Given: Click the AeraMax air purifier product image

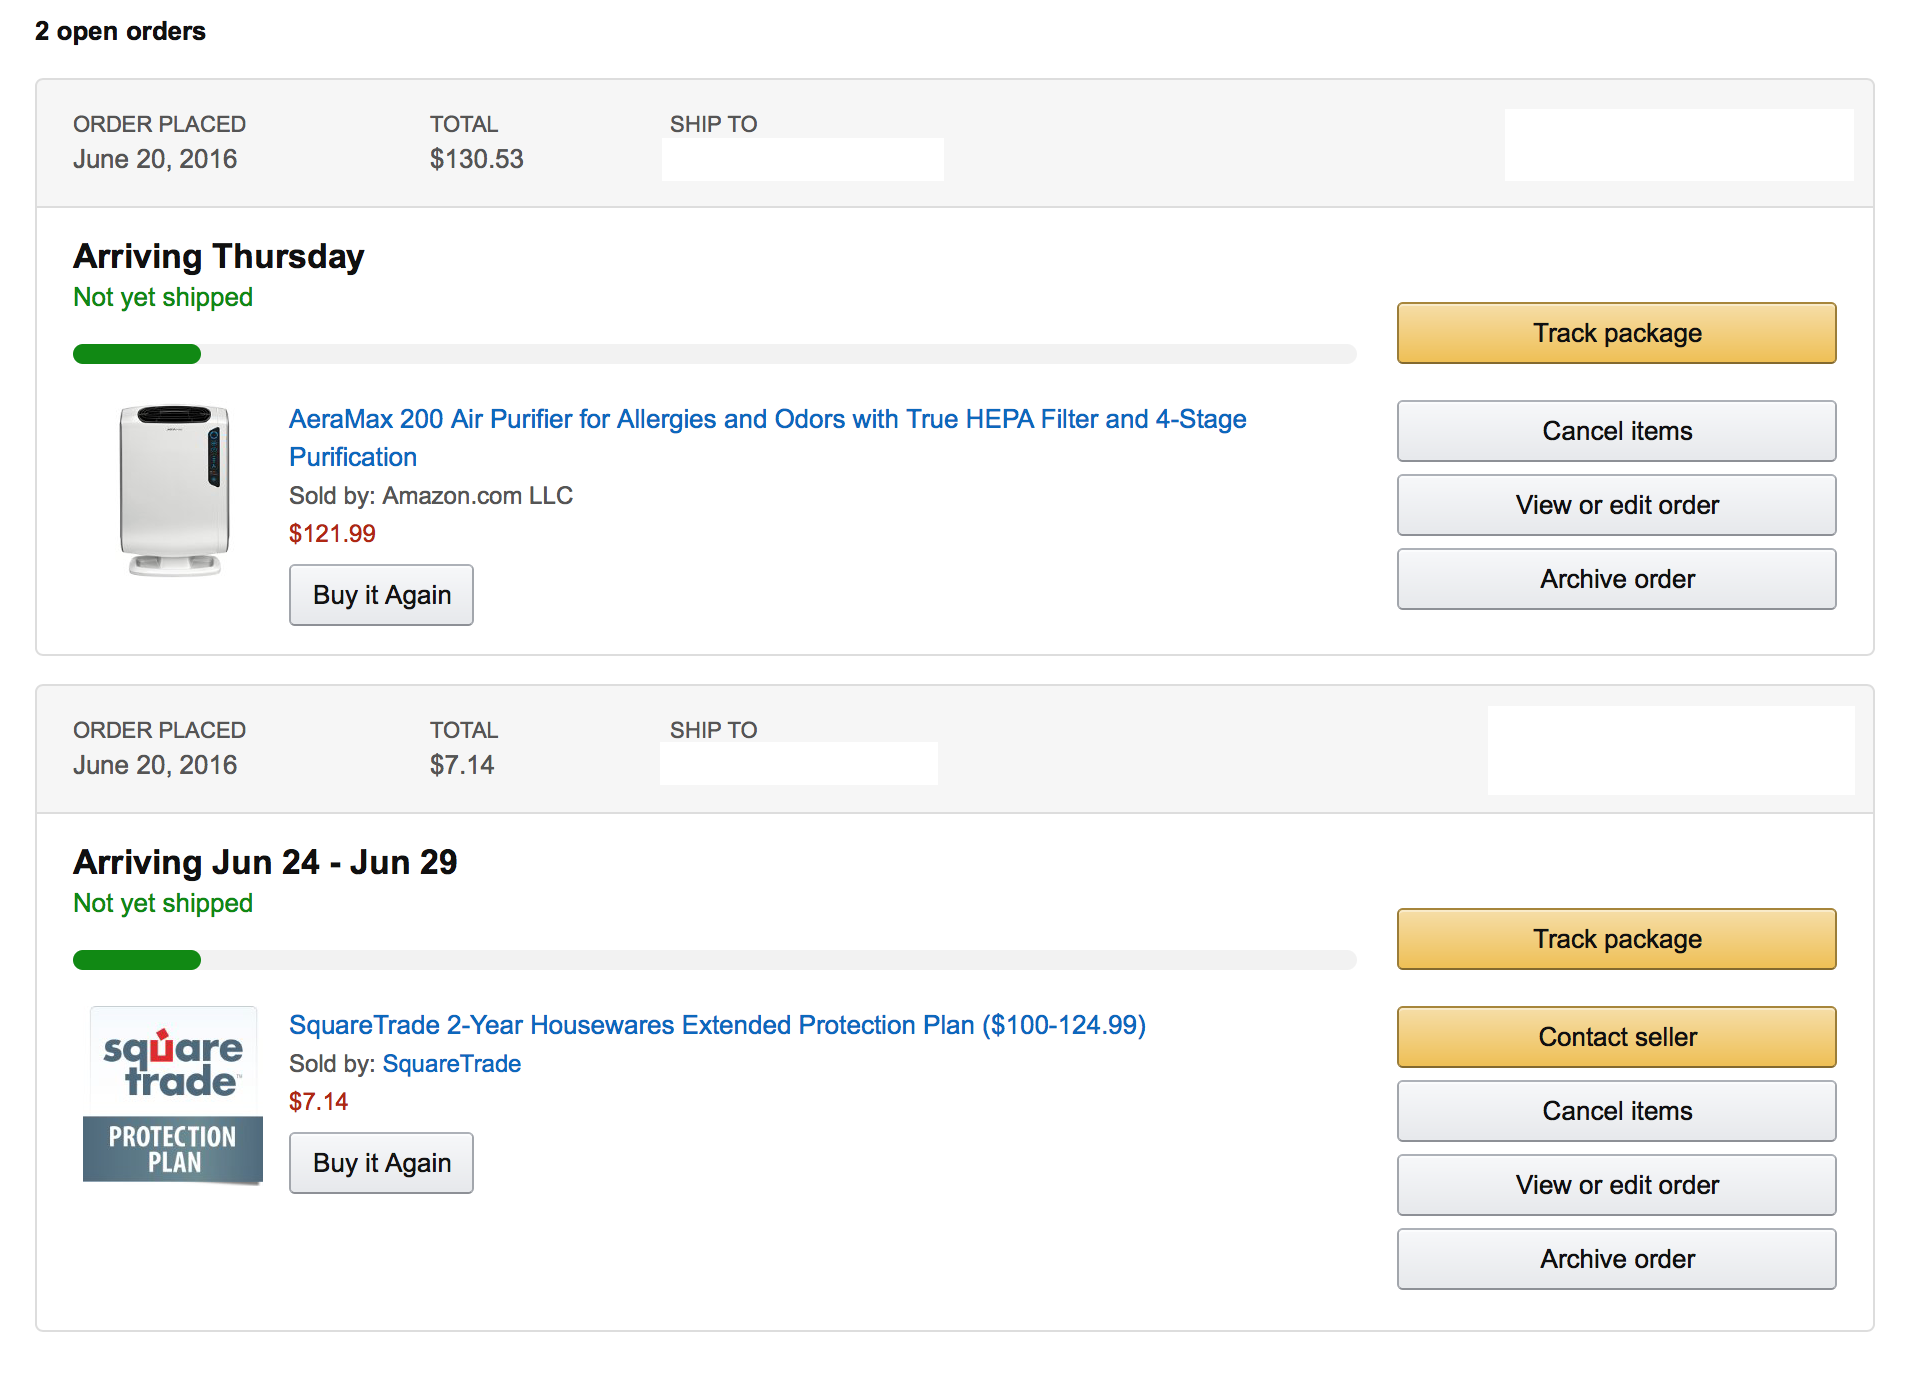Looking at the screenshot, I should coord(175,490).
